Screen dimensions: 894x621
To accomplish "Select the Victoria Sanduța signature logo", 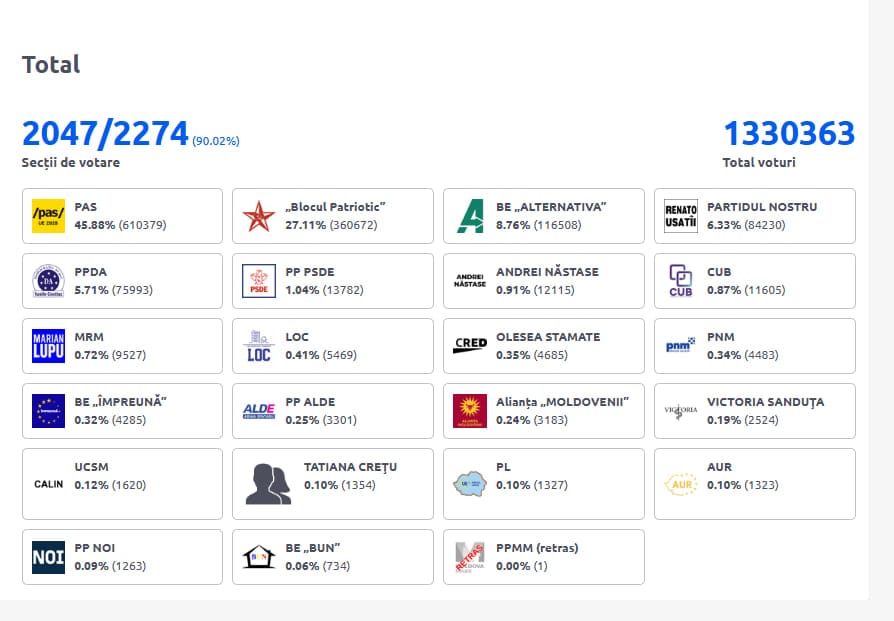I will coord(681,411).
